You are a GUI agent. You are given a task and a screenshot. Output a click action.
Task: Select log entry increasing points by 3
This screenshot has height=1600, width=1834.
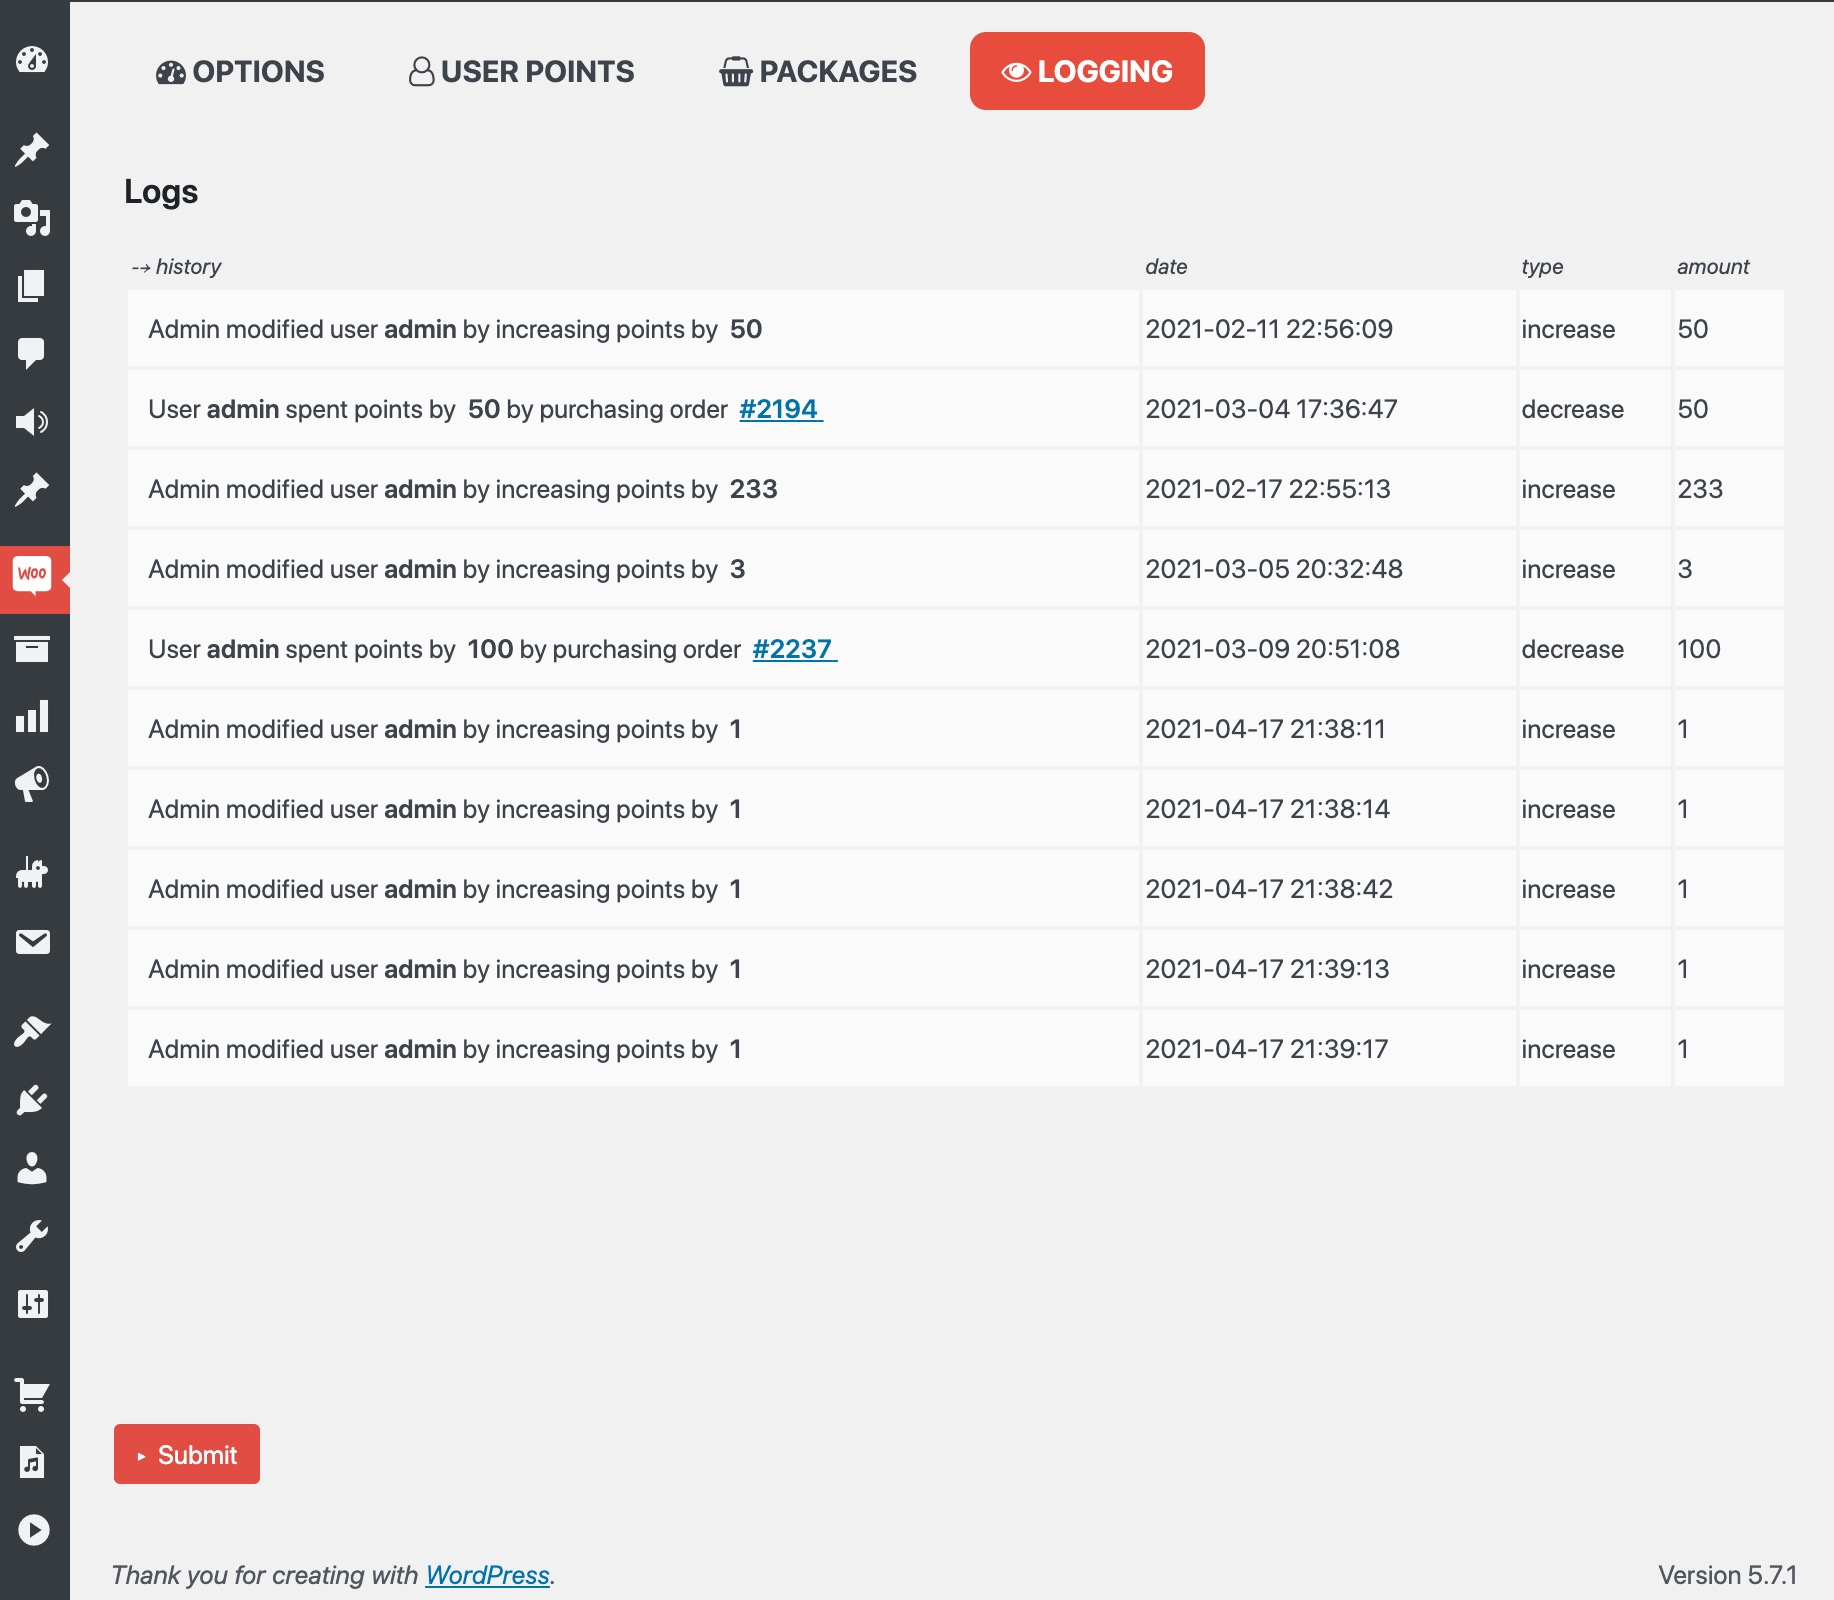pos(633,569)
